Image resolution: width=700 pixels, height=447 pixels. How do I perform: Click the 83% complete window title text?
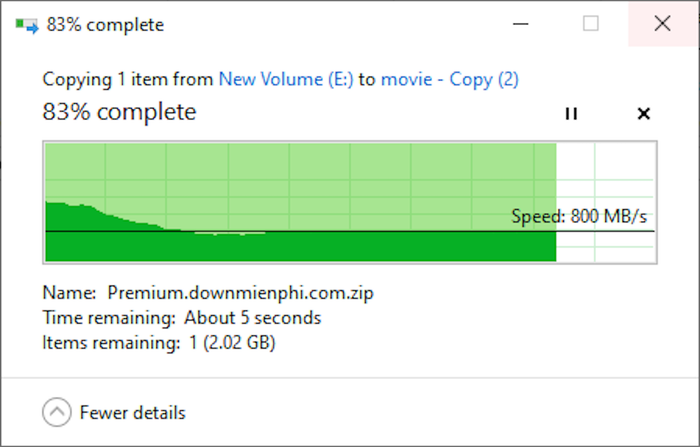coord(105,25)
